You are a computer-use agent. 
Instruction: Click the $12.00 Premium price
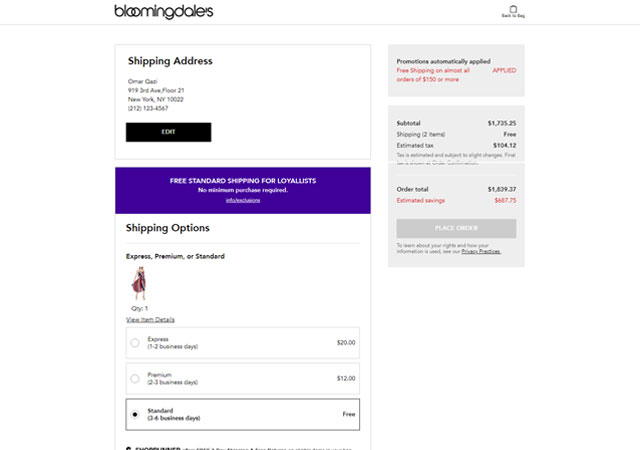coord(346,379)
